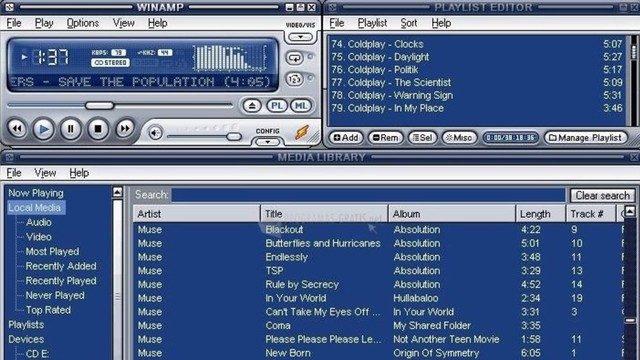This screenshot has width=640, height=360.
Task: Click the Previous track button in Winamp
Action: [17, 129]
